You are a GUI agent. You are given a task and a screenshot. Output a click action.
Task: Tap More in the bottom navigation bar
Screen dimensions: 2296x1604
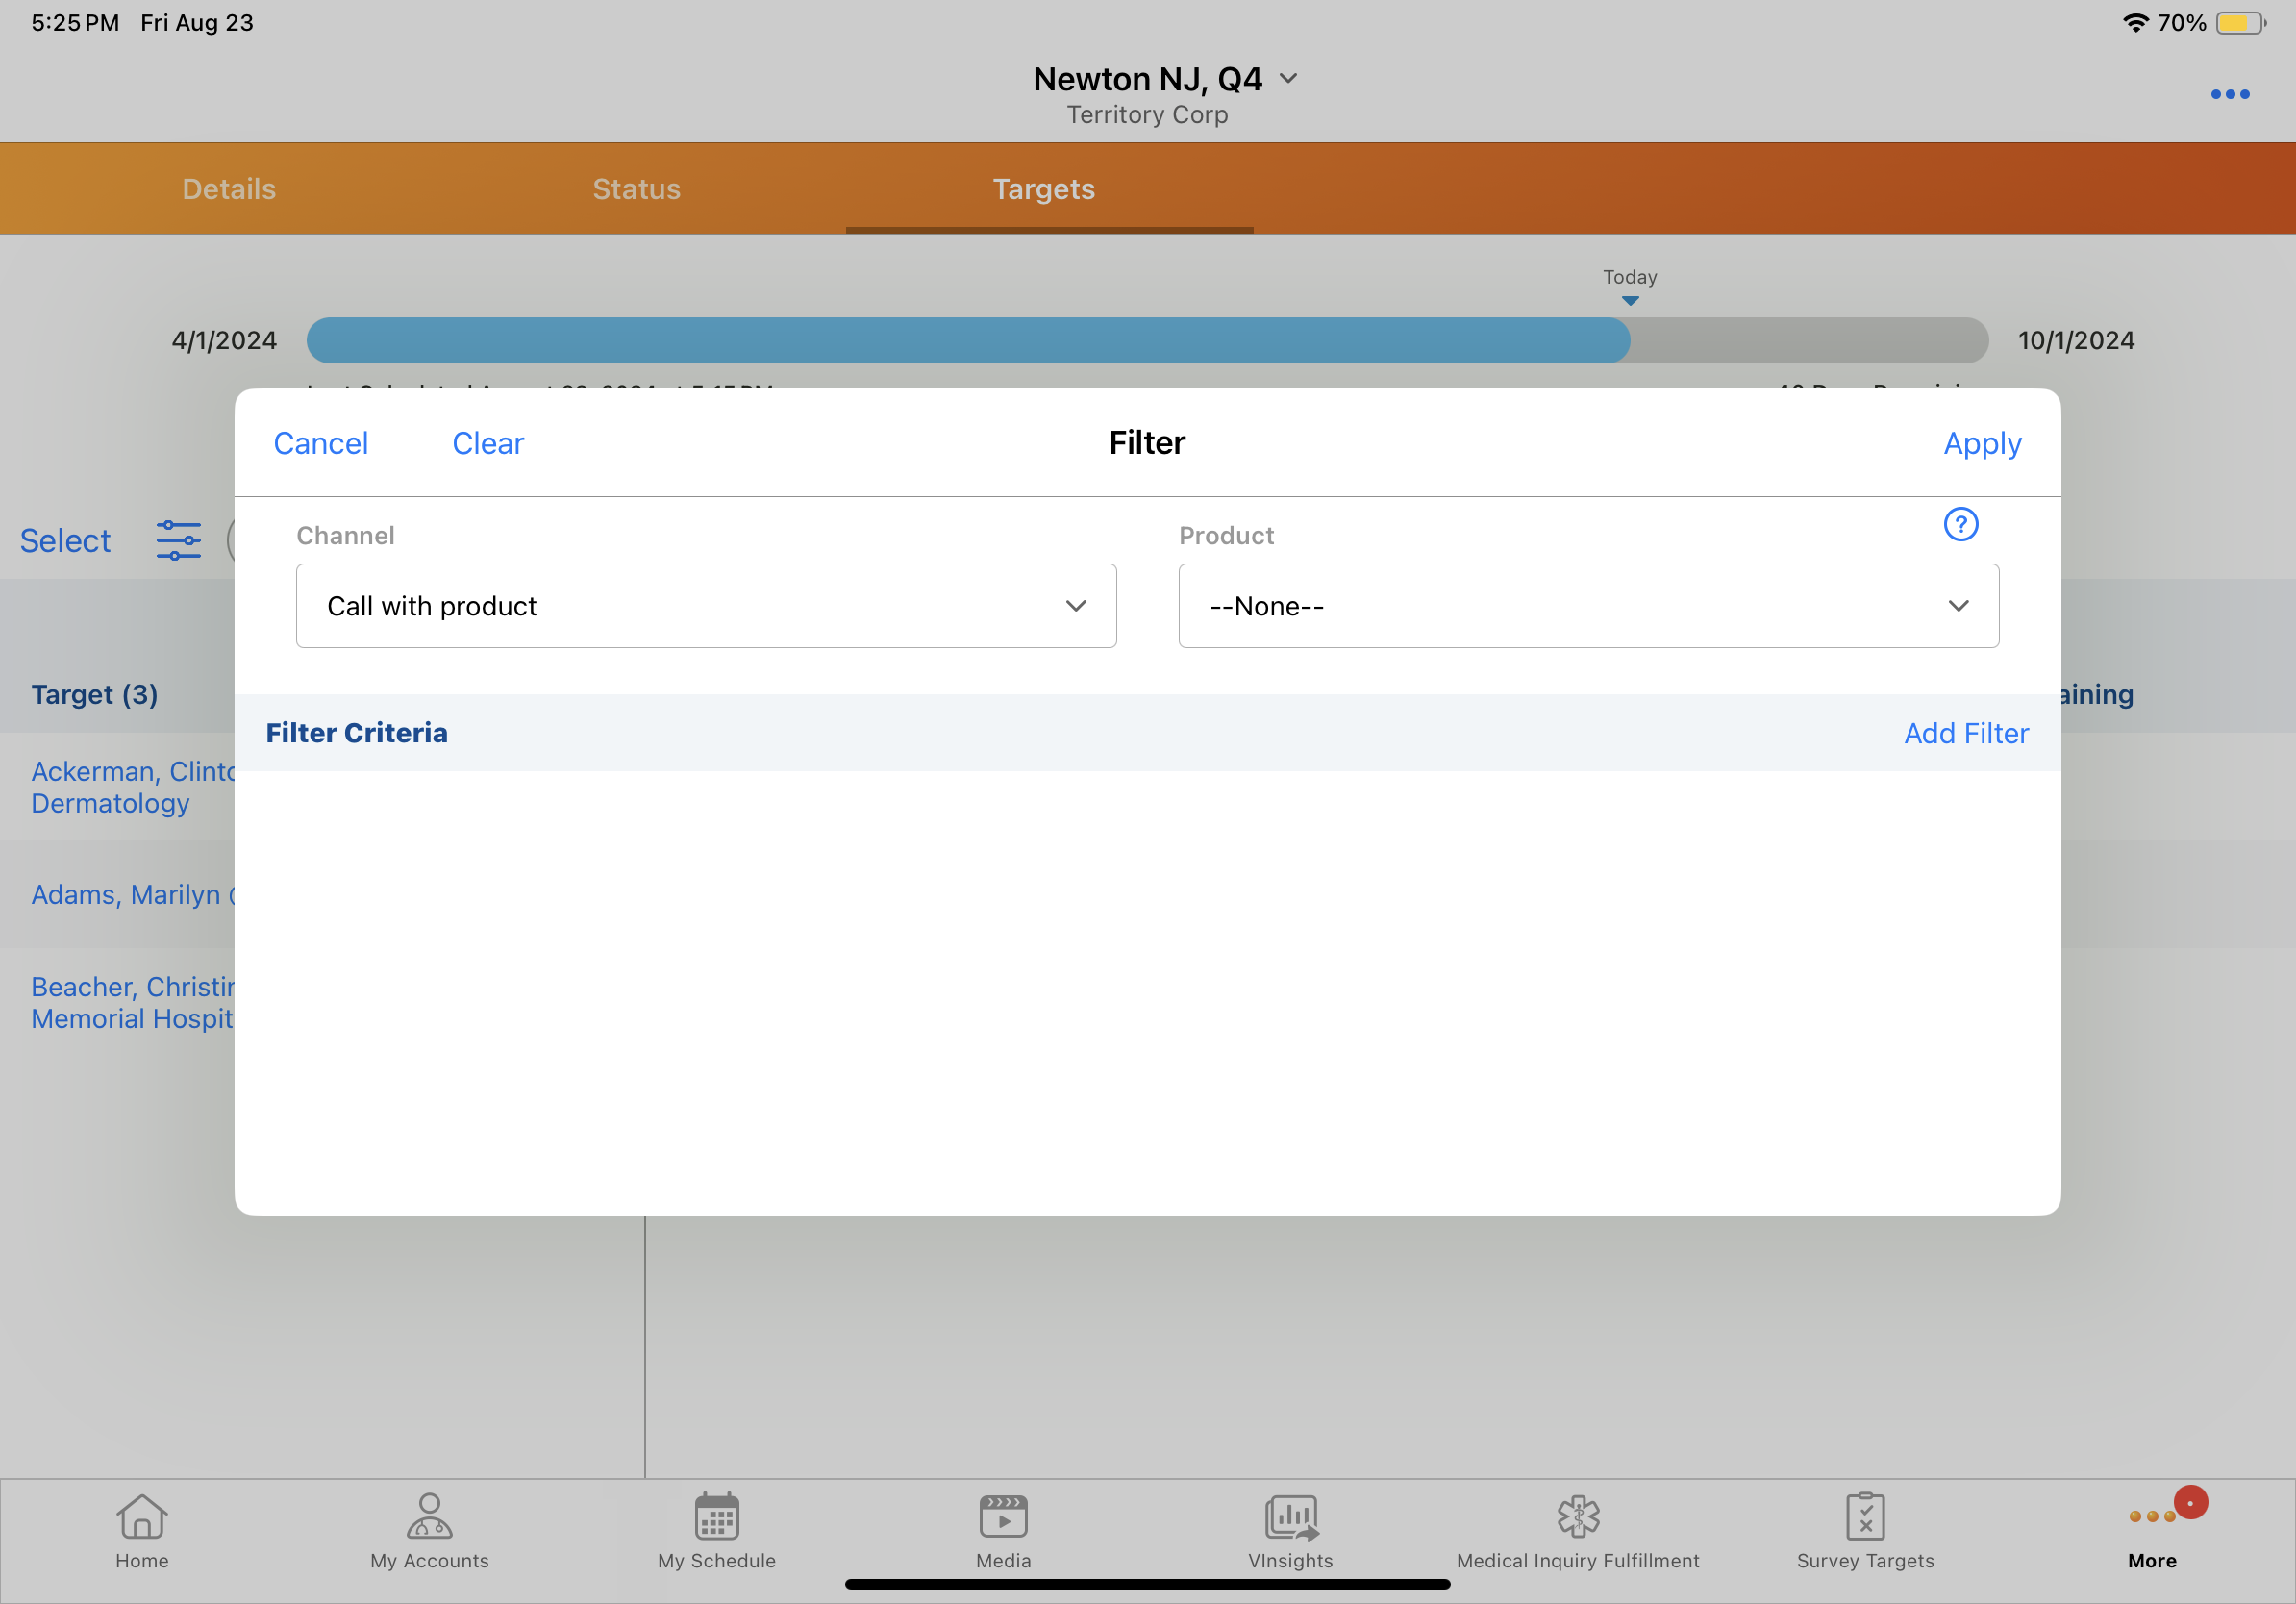pyautogui.click(x=2152, y=1530)
